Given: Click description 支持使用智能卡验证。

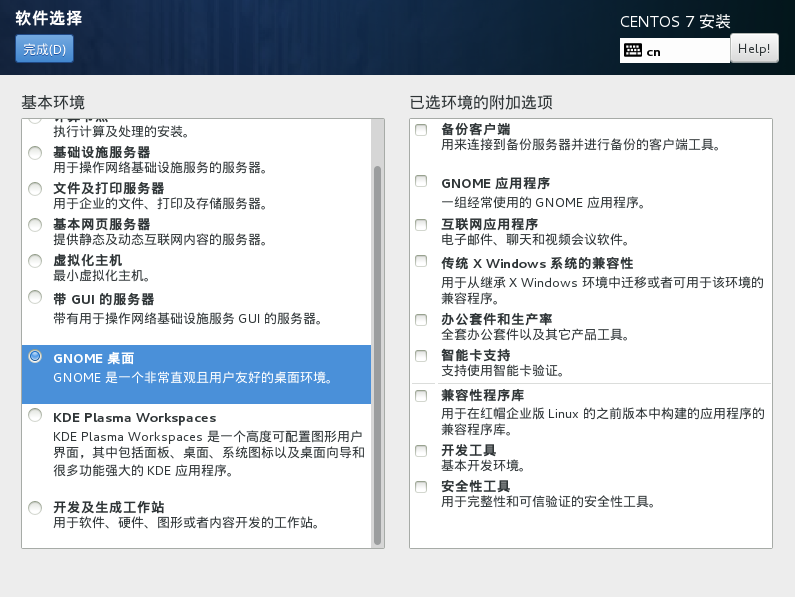Looking at the screenshot, I should (503, 371).
